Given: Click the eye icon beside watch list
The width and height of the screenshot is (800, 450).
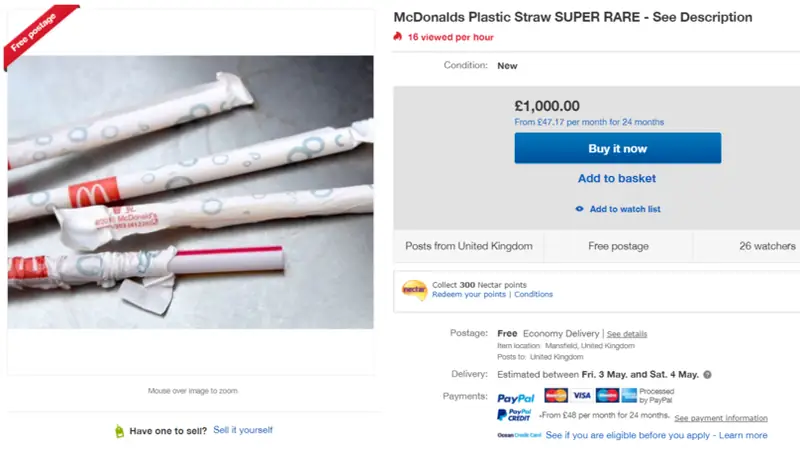Looking at the screenshot, I should 580,209.
